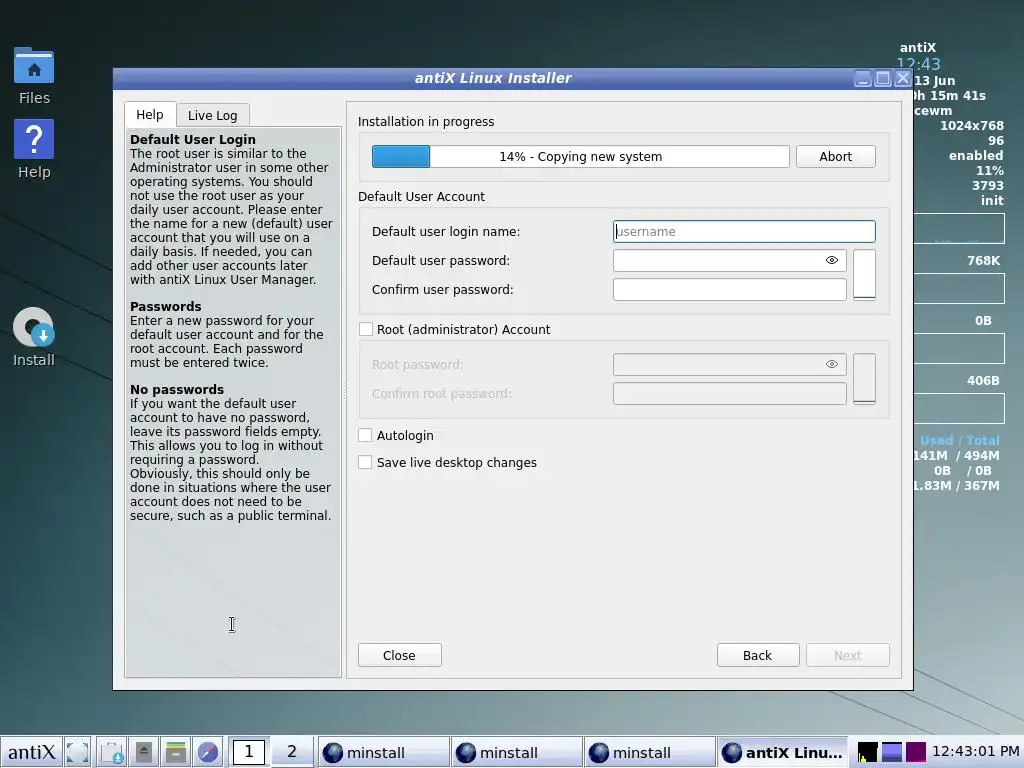
Task: Click the taskbar clock 12:43:01 PM
Action: coord(976,752)
